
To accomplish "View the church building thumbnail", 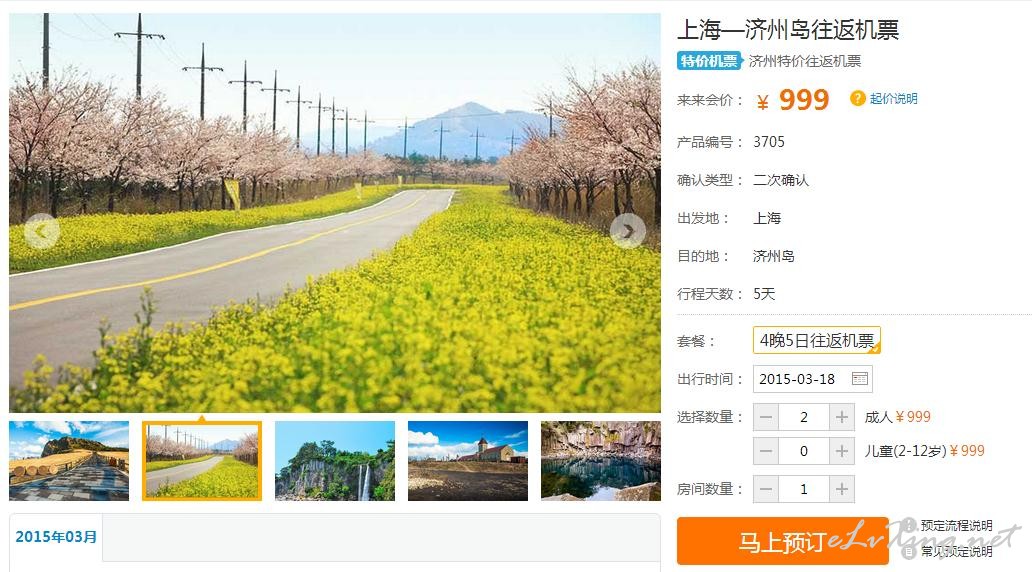I will tap(468, 461).
